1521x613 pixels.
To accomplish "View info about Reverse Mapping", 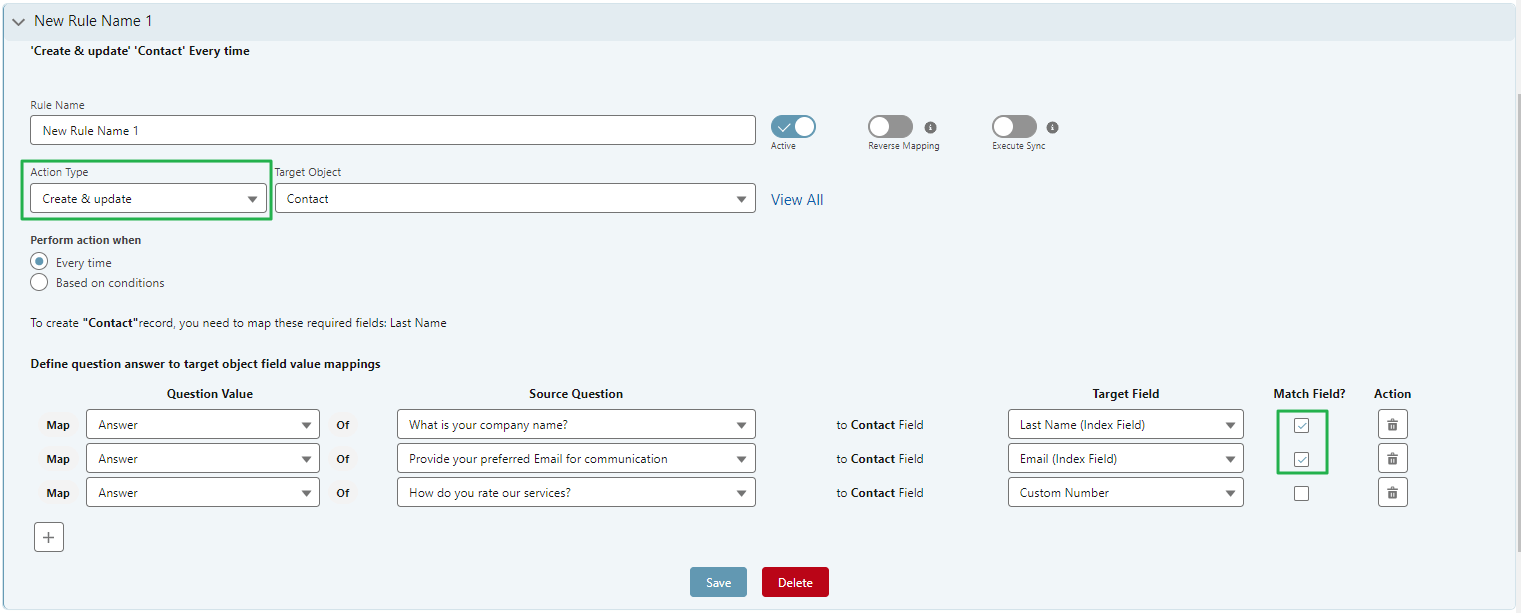I will coord(931,128).
